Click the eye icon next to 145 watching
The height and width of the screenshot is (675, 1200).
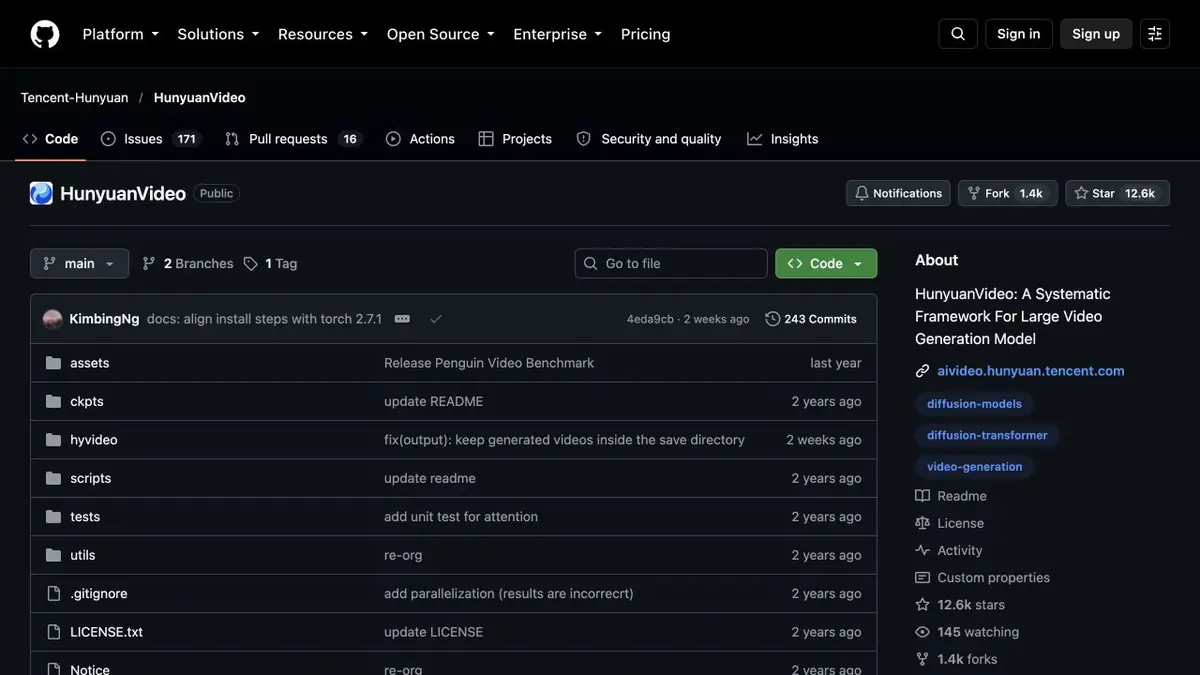tap(922, 632)
